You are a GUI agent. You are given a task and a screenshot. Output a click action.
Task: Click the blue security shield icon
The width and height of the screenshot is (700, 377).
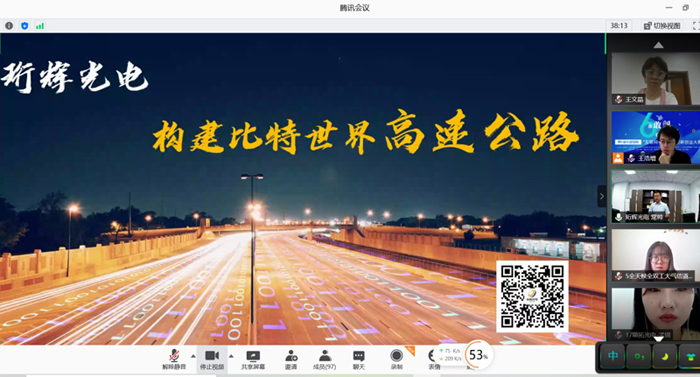[25, 26]
